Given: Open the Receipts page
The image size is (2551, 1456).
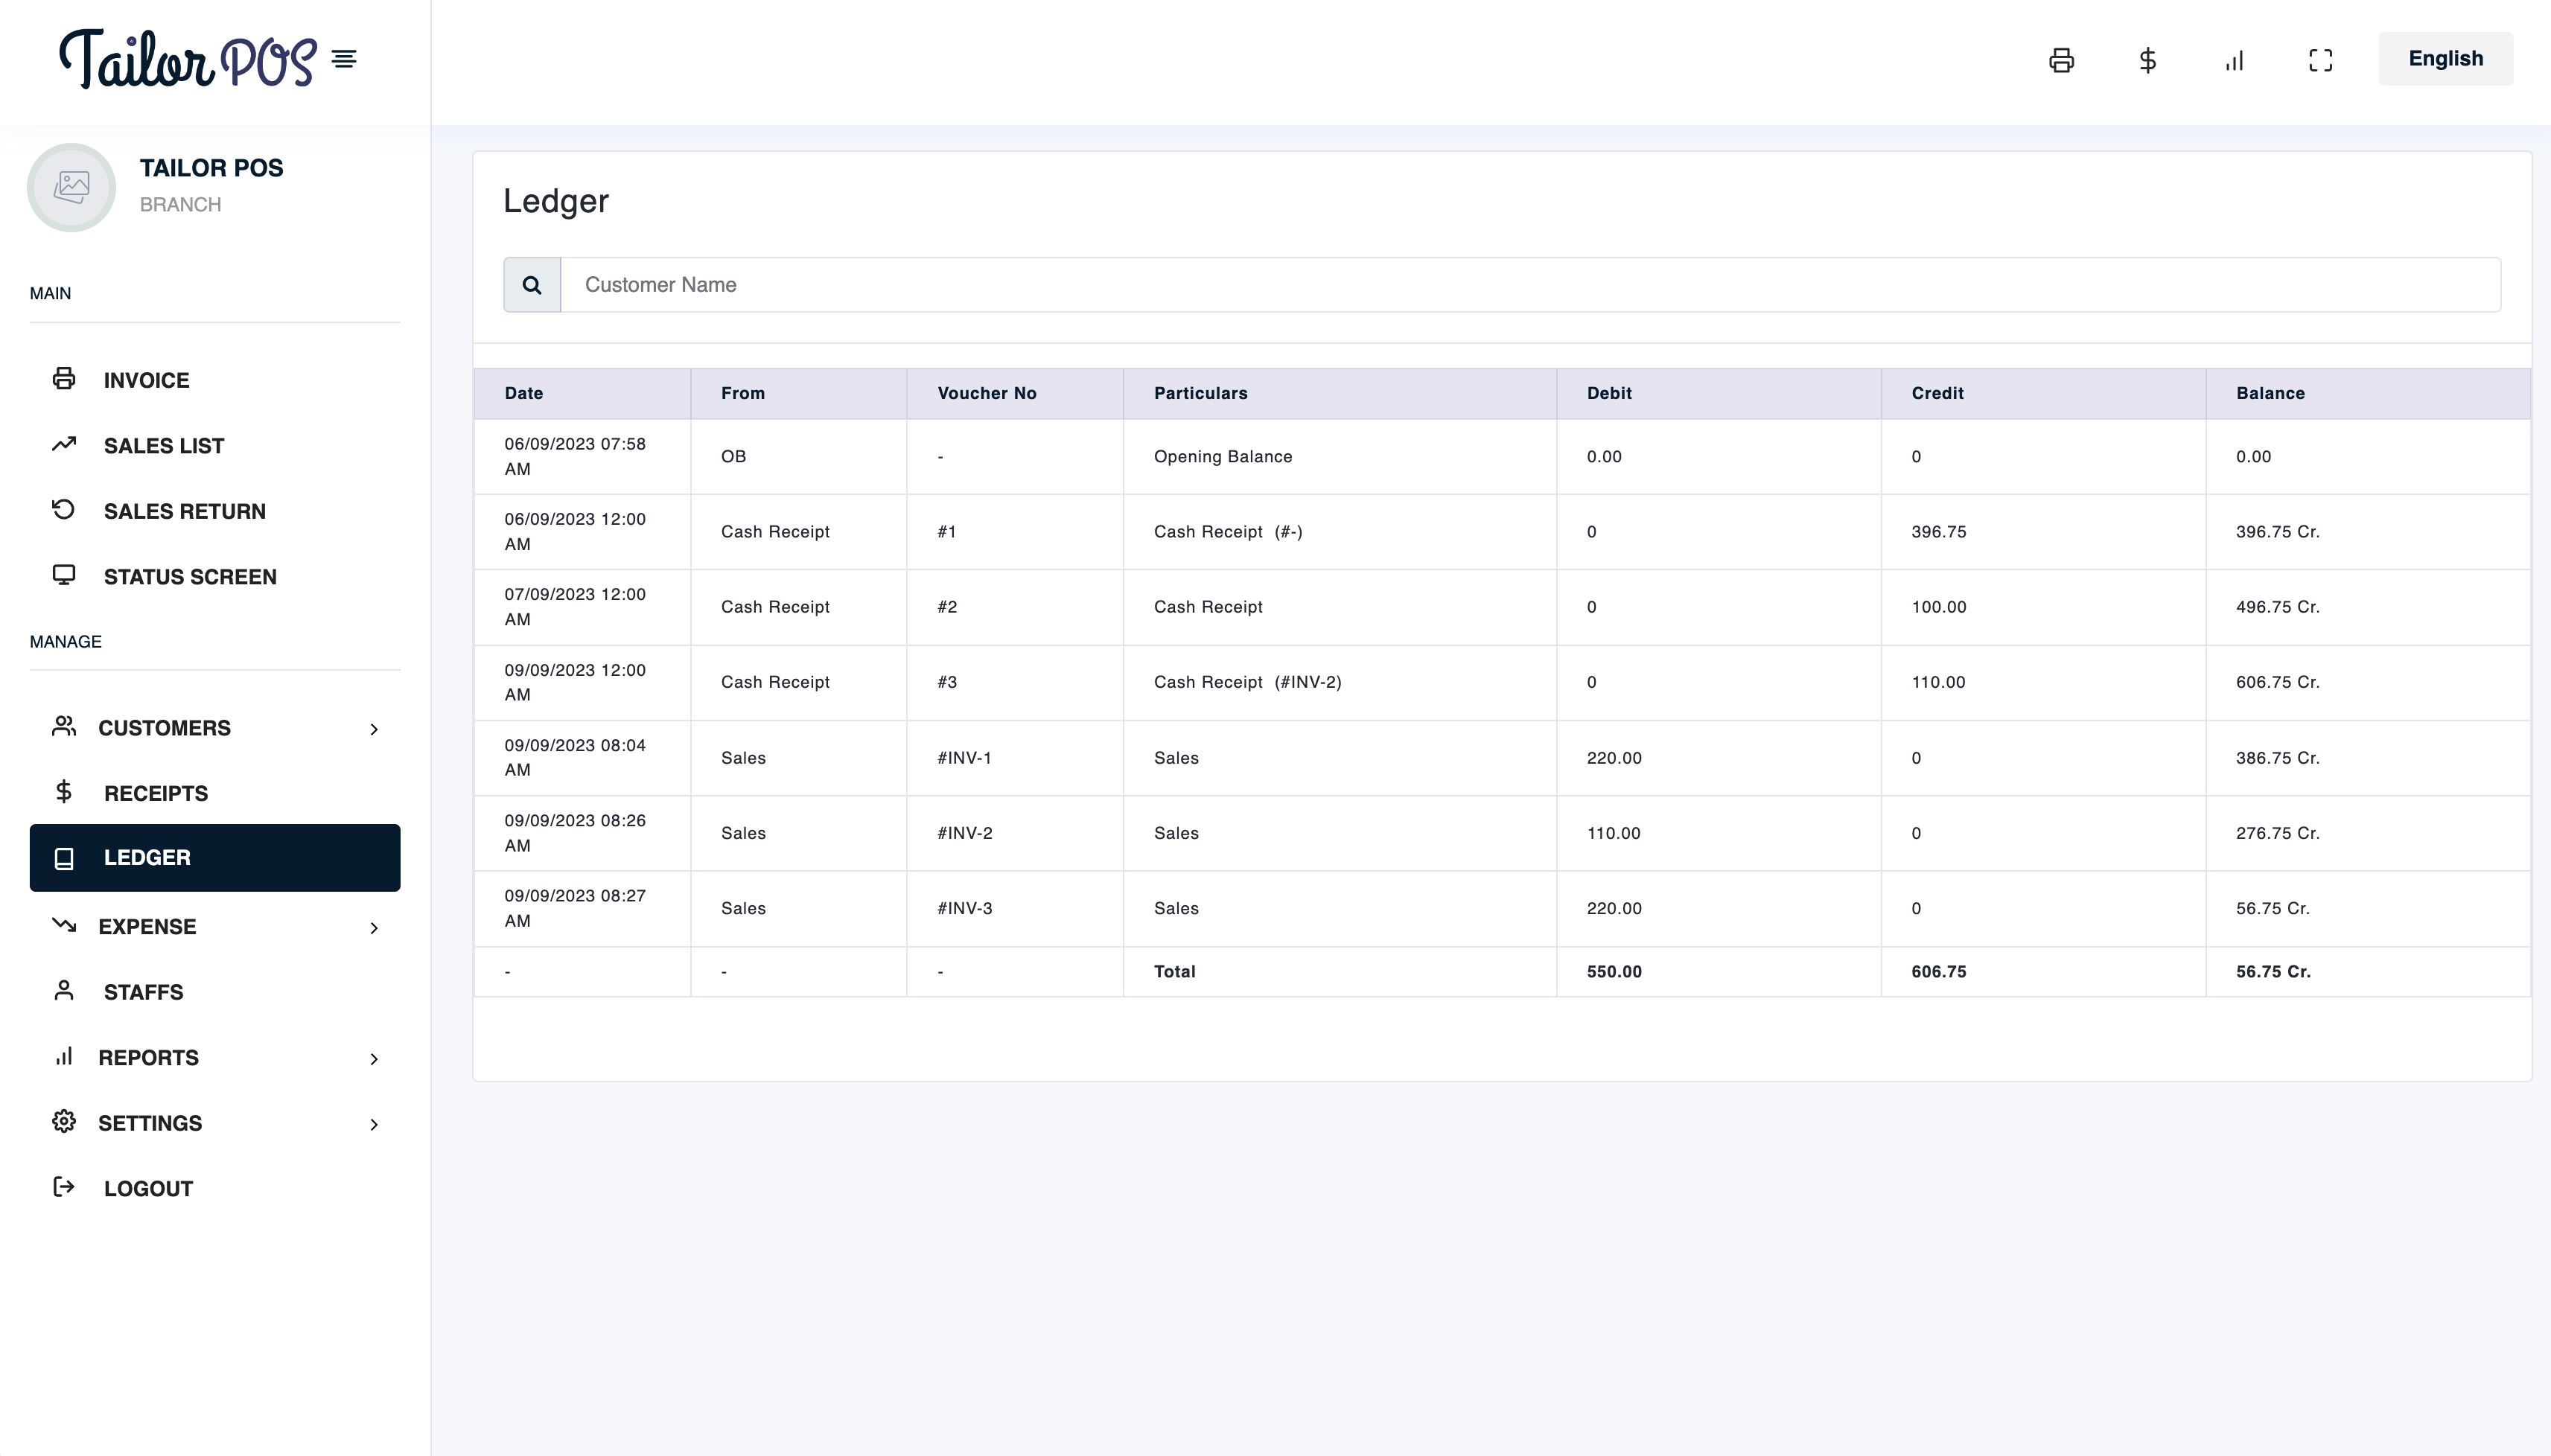Looking at the screenshot, I should (x=155, y=793).
